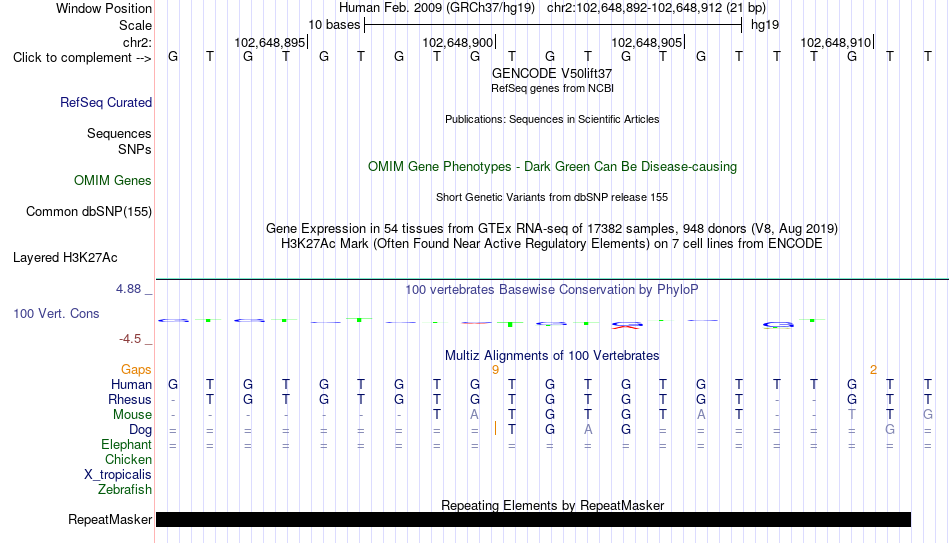Select the X_tropicalis alignment row label

click(117, 475)
